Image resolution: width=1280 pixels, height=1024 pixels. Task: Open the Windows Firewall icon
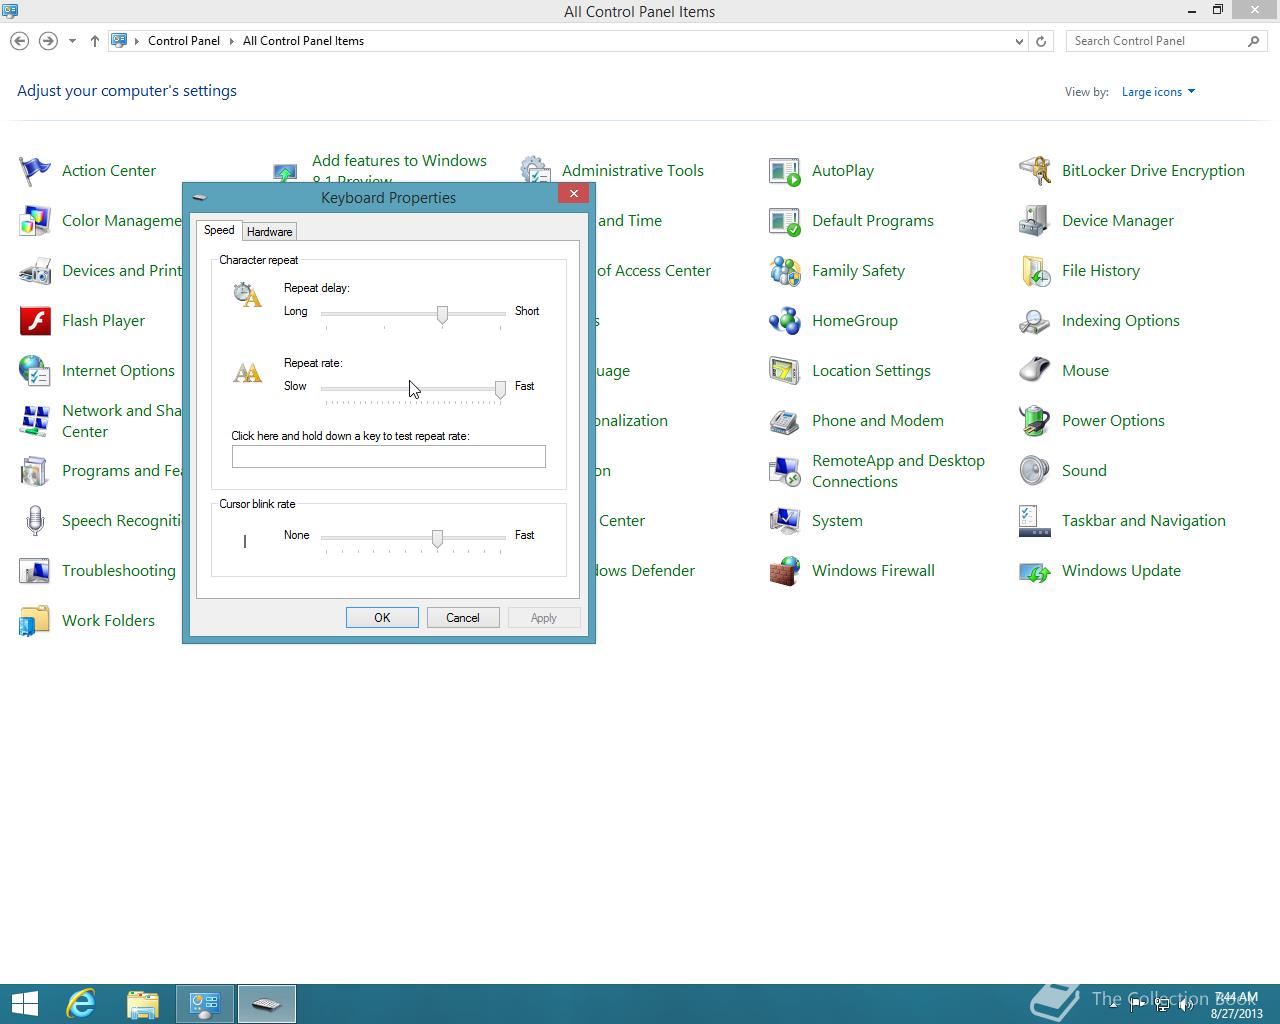point(785,571)
